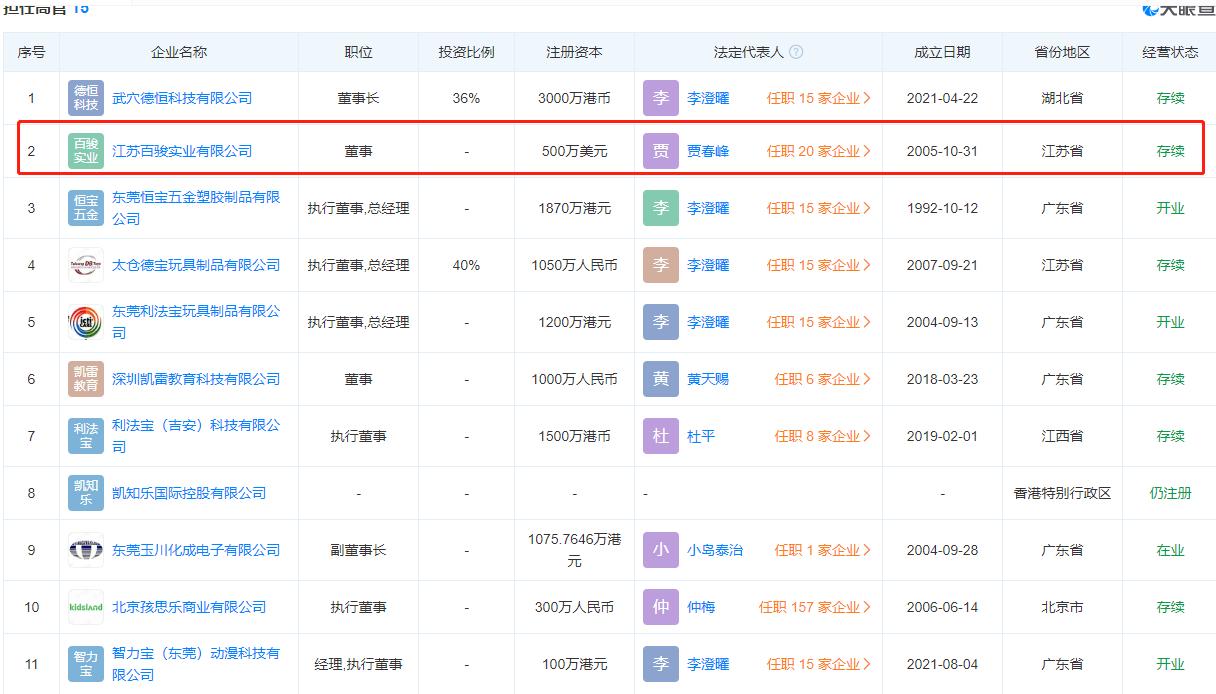Click the 凯雷教育 company logo icon
1216x694 pixels.
pyautogui.click(x=86, y=379)
